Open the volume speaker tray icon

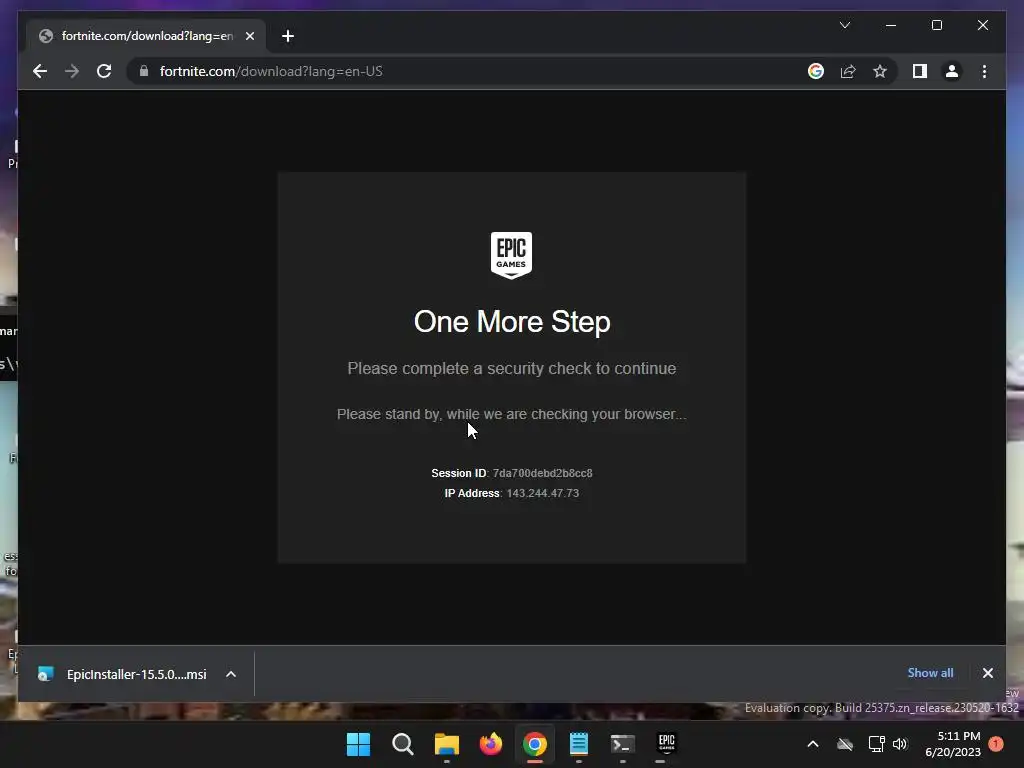(901, 744)
